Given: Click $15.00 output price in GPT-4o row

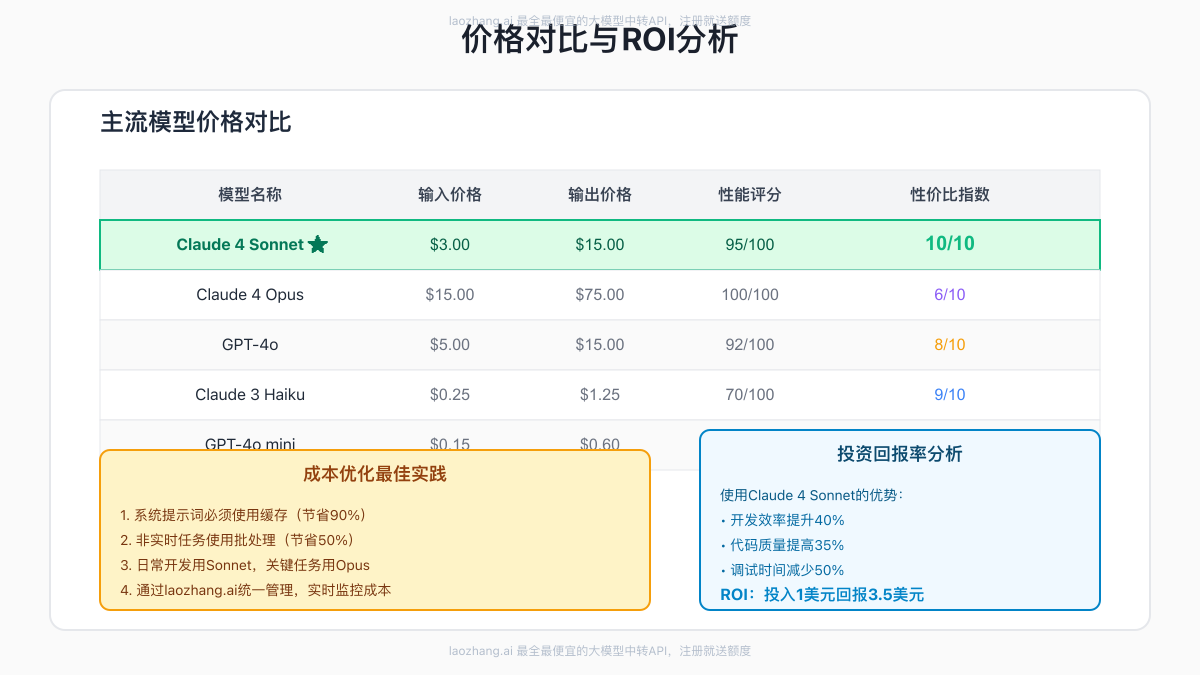Looking at the screenshot, I should [x=600, y=345].
